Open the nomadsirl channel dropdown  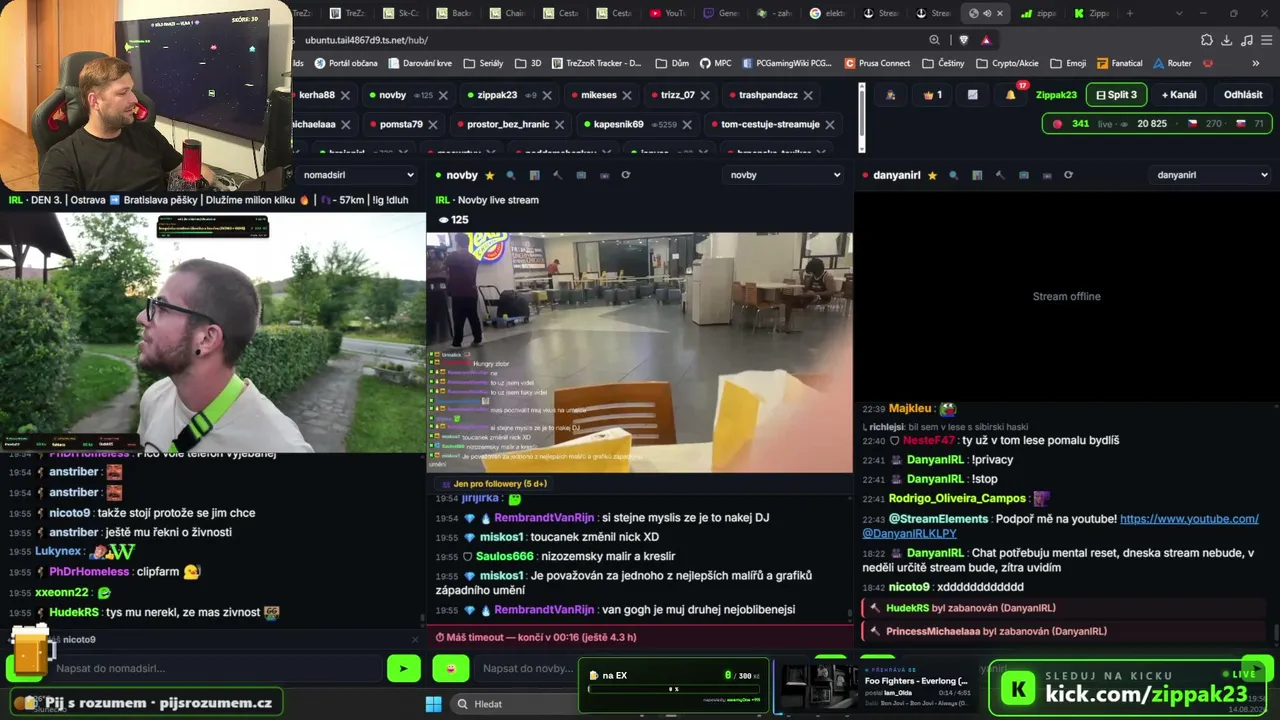coord(358,175)
